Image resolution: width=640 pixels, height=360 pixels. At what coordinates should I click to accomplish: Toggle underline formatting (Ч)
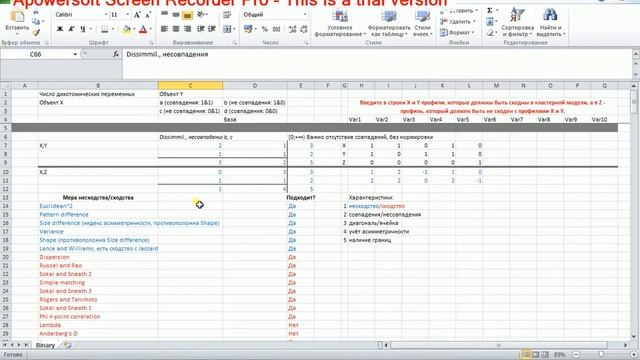point(83,29)
